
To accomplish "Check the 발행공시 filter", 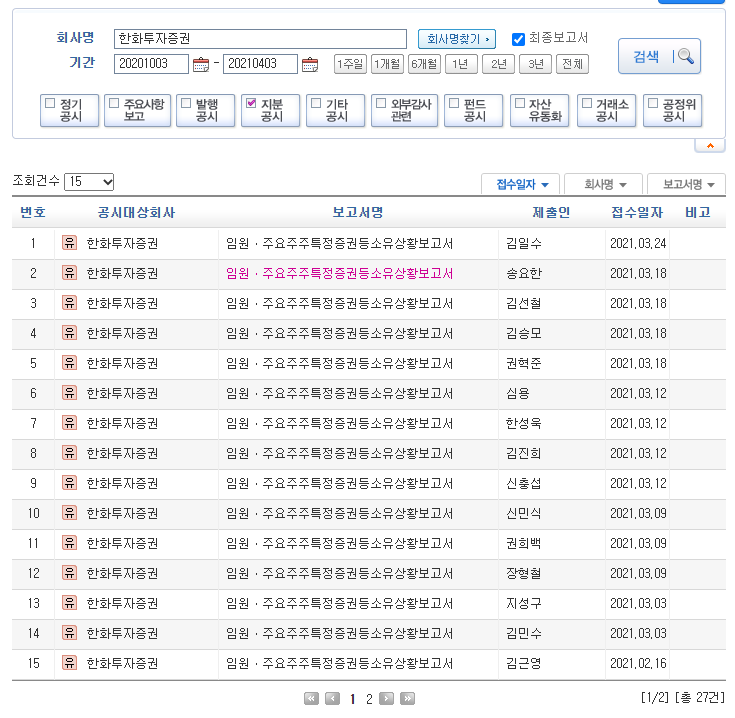I will click(186, 103).
